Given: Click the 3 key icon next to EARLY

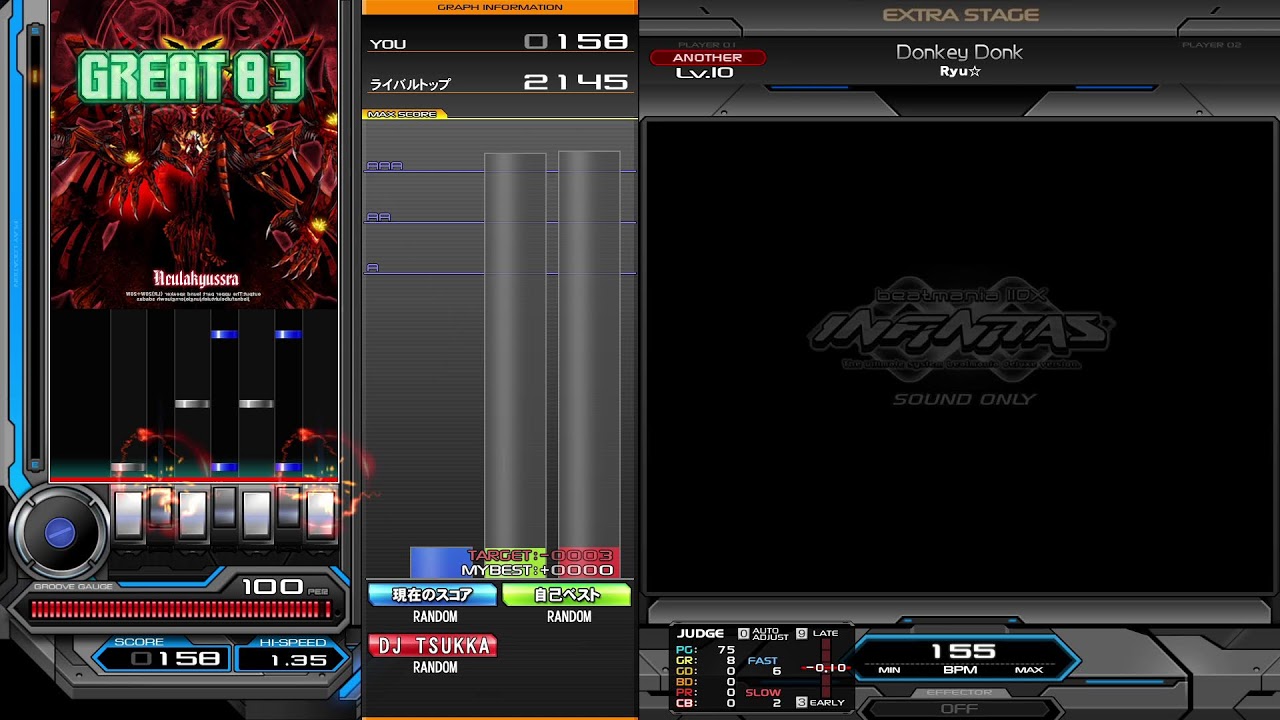Looking at the screenshot, I should [801, 702].
